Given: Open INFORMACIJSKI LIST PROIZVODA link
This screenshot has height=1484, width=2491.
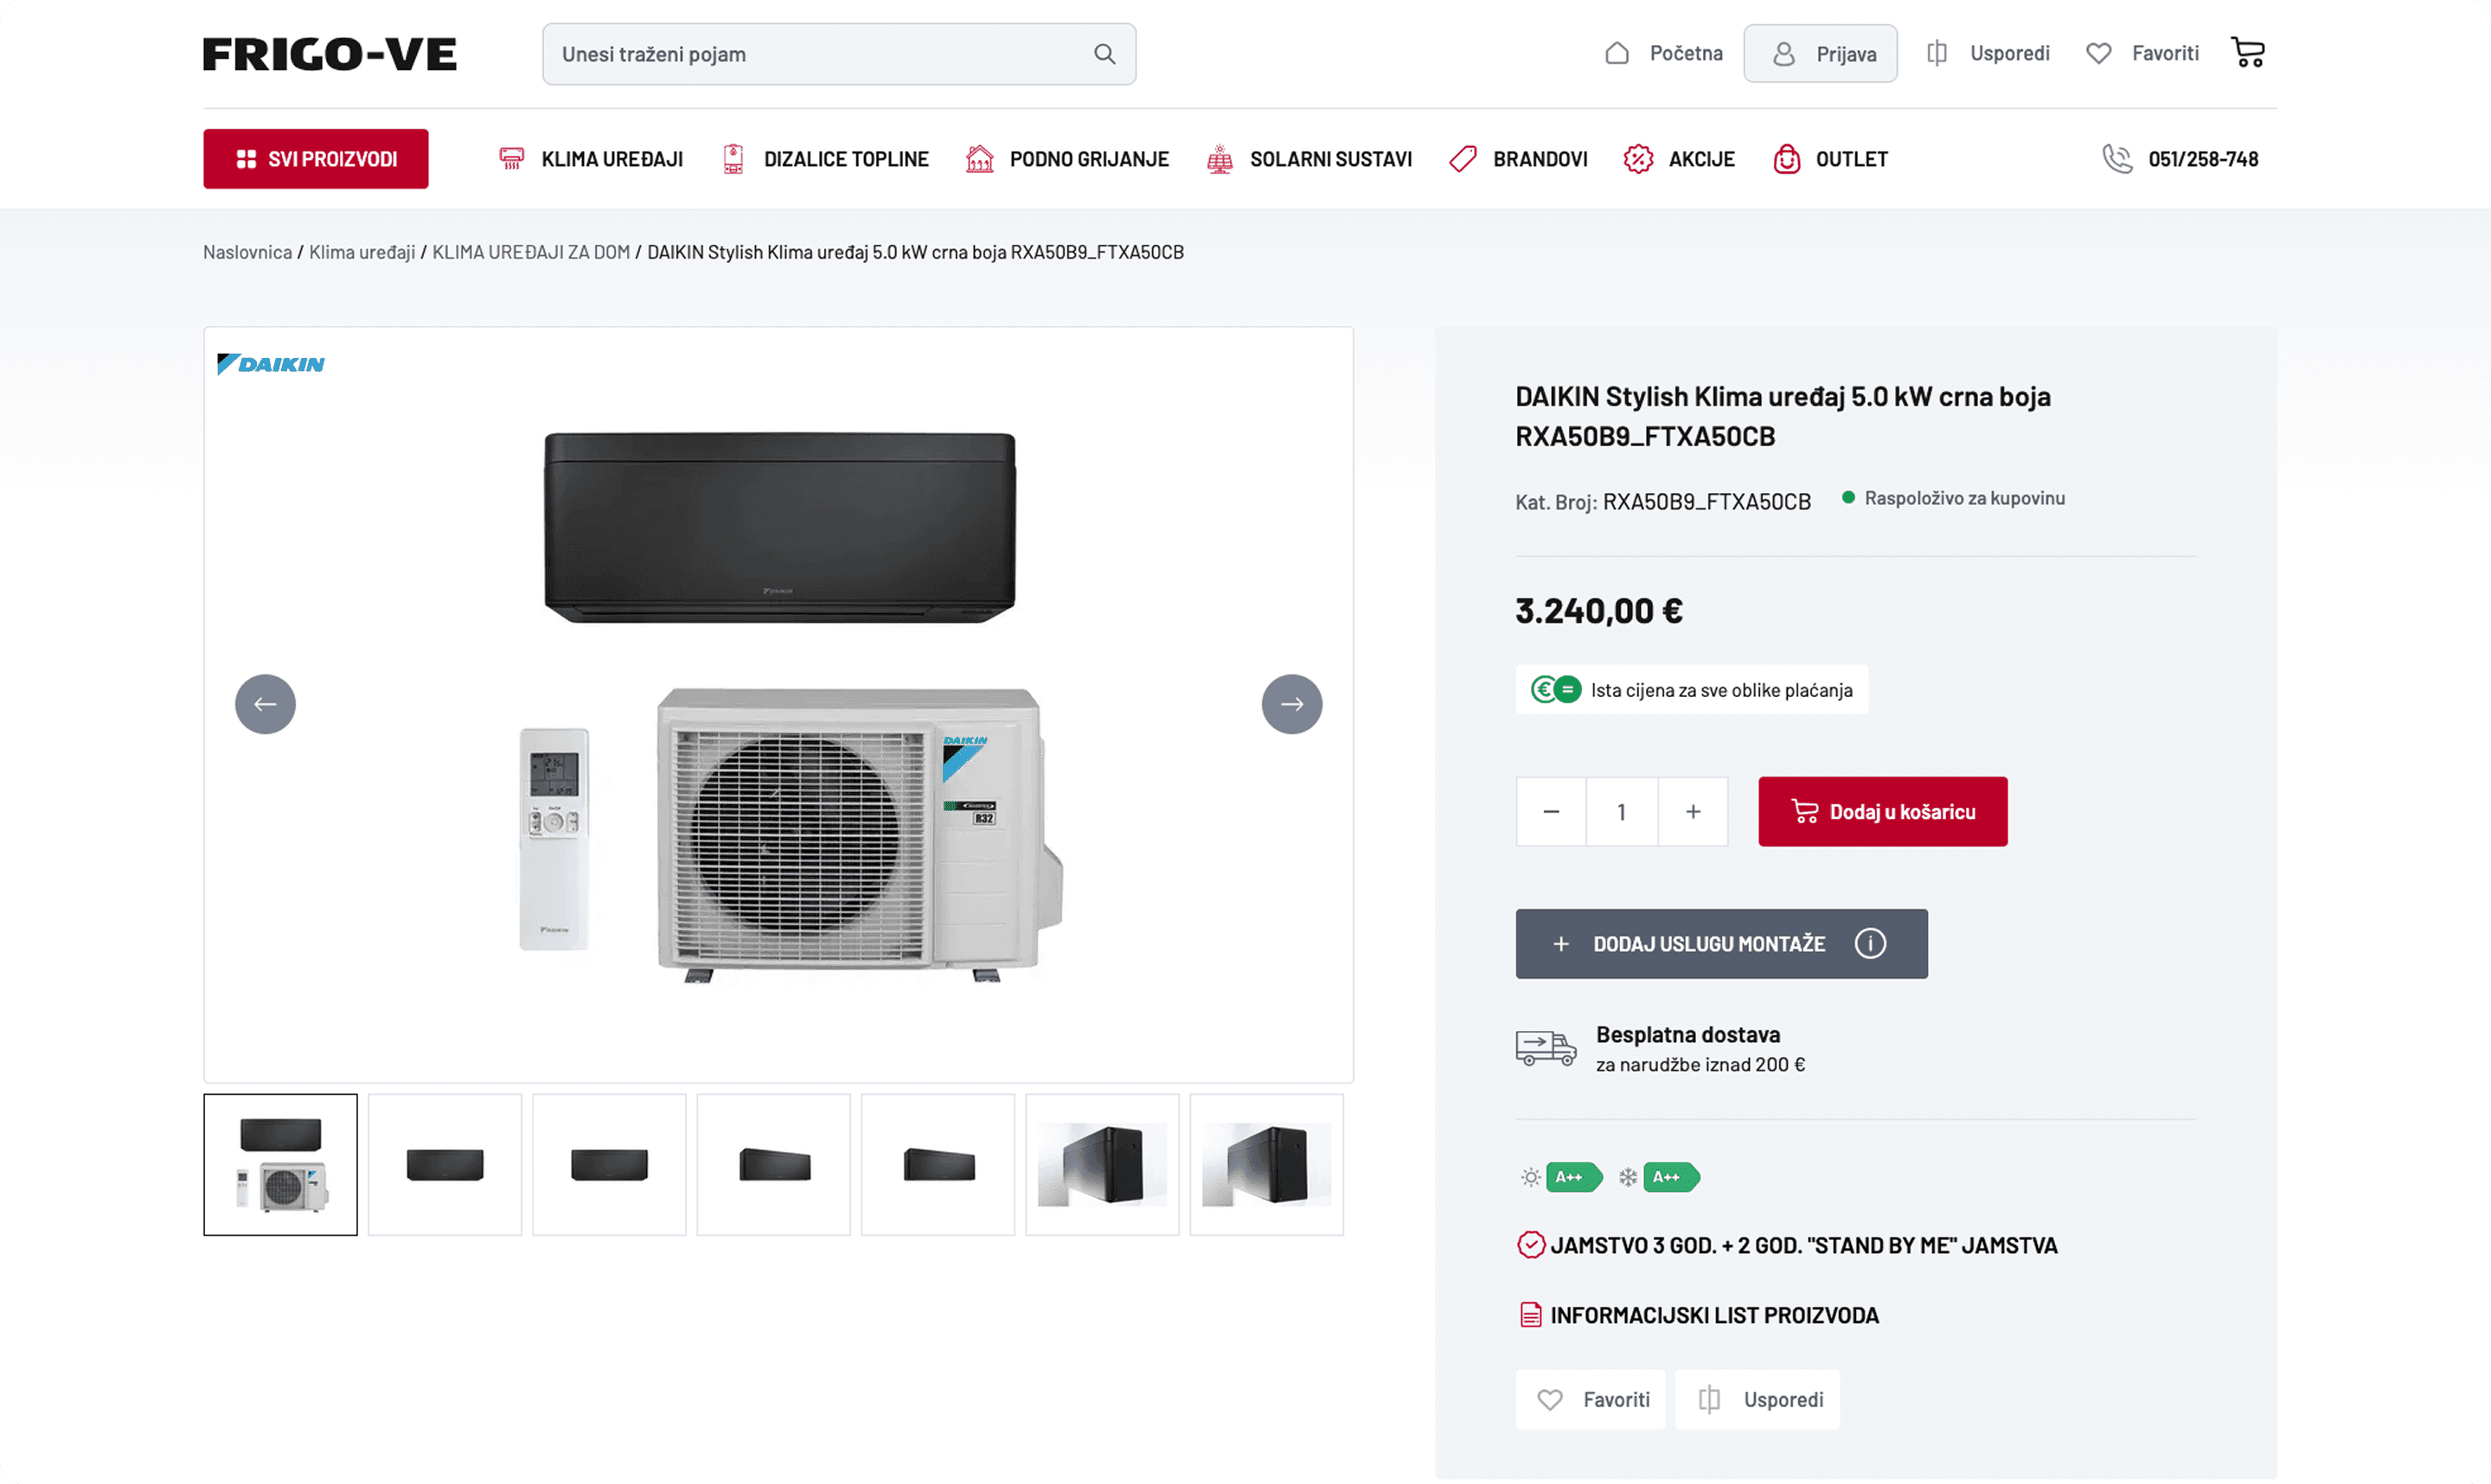Looking at the screenshot, I should [1715, 1316].
